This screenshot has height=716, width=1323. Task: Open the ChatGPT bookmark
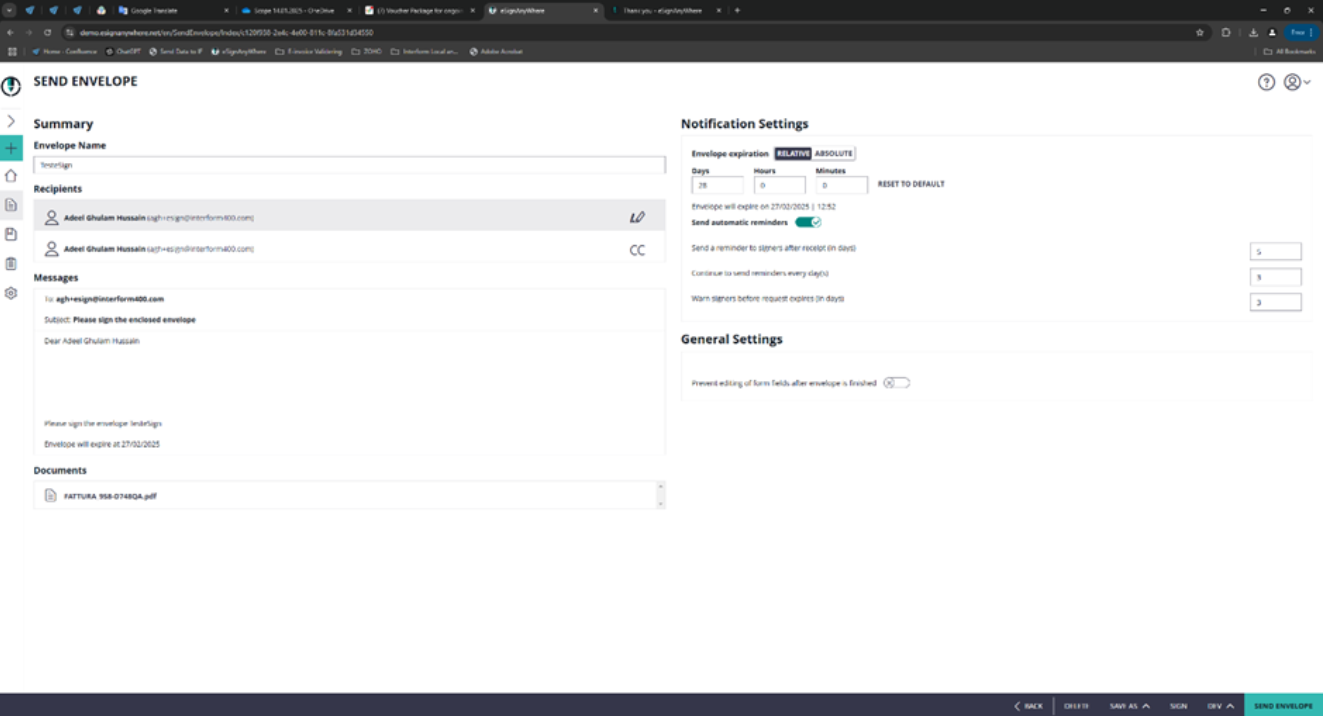(123, 51)
